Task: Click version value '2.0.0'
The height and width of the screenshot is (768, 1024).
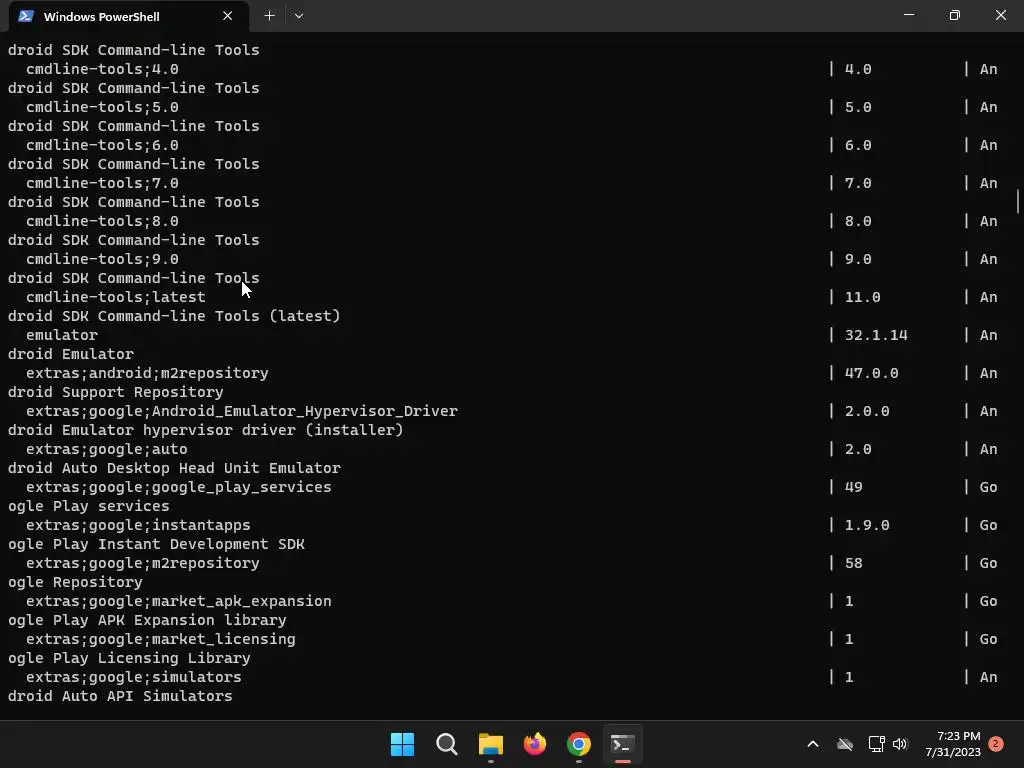Action: [867, 411]
